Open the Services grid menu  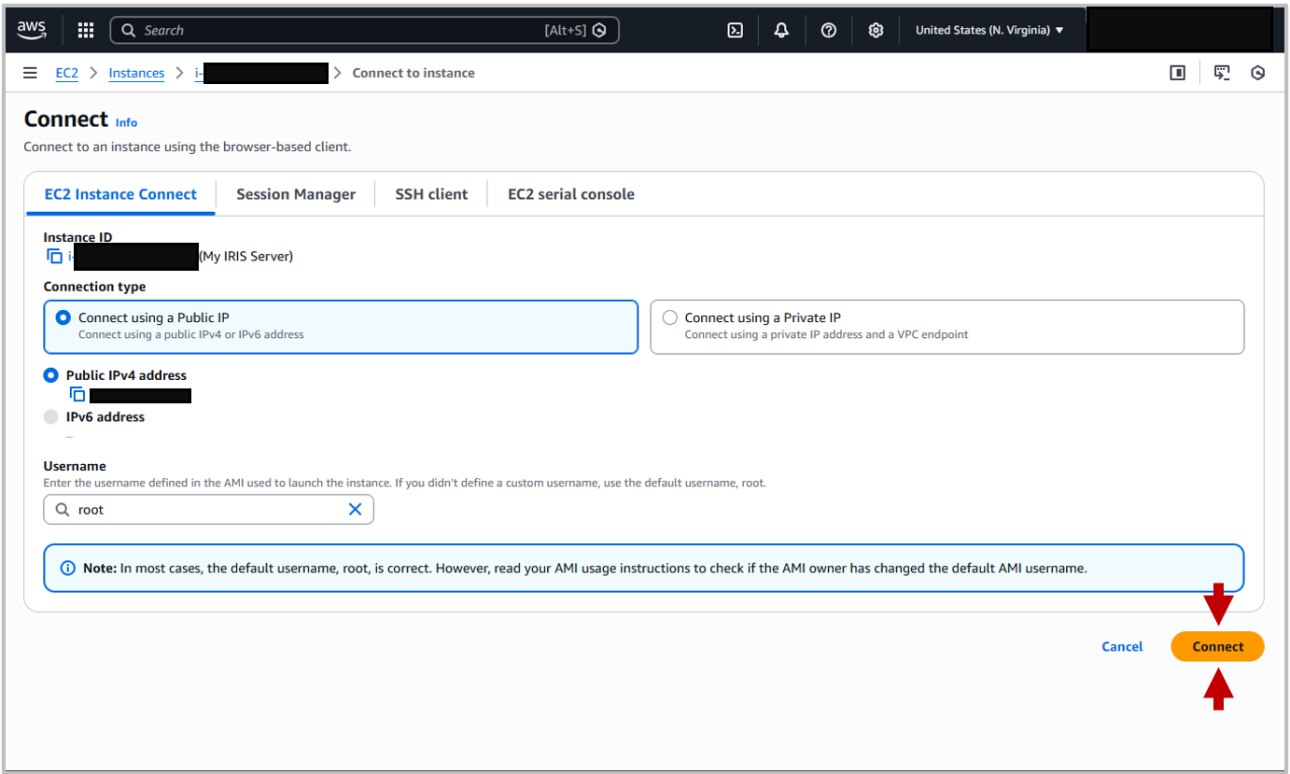[86, 30]
